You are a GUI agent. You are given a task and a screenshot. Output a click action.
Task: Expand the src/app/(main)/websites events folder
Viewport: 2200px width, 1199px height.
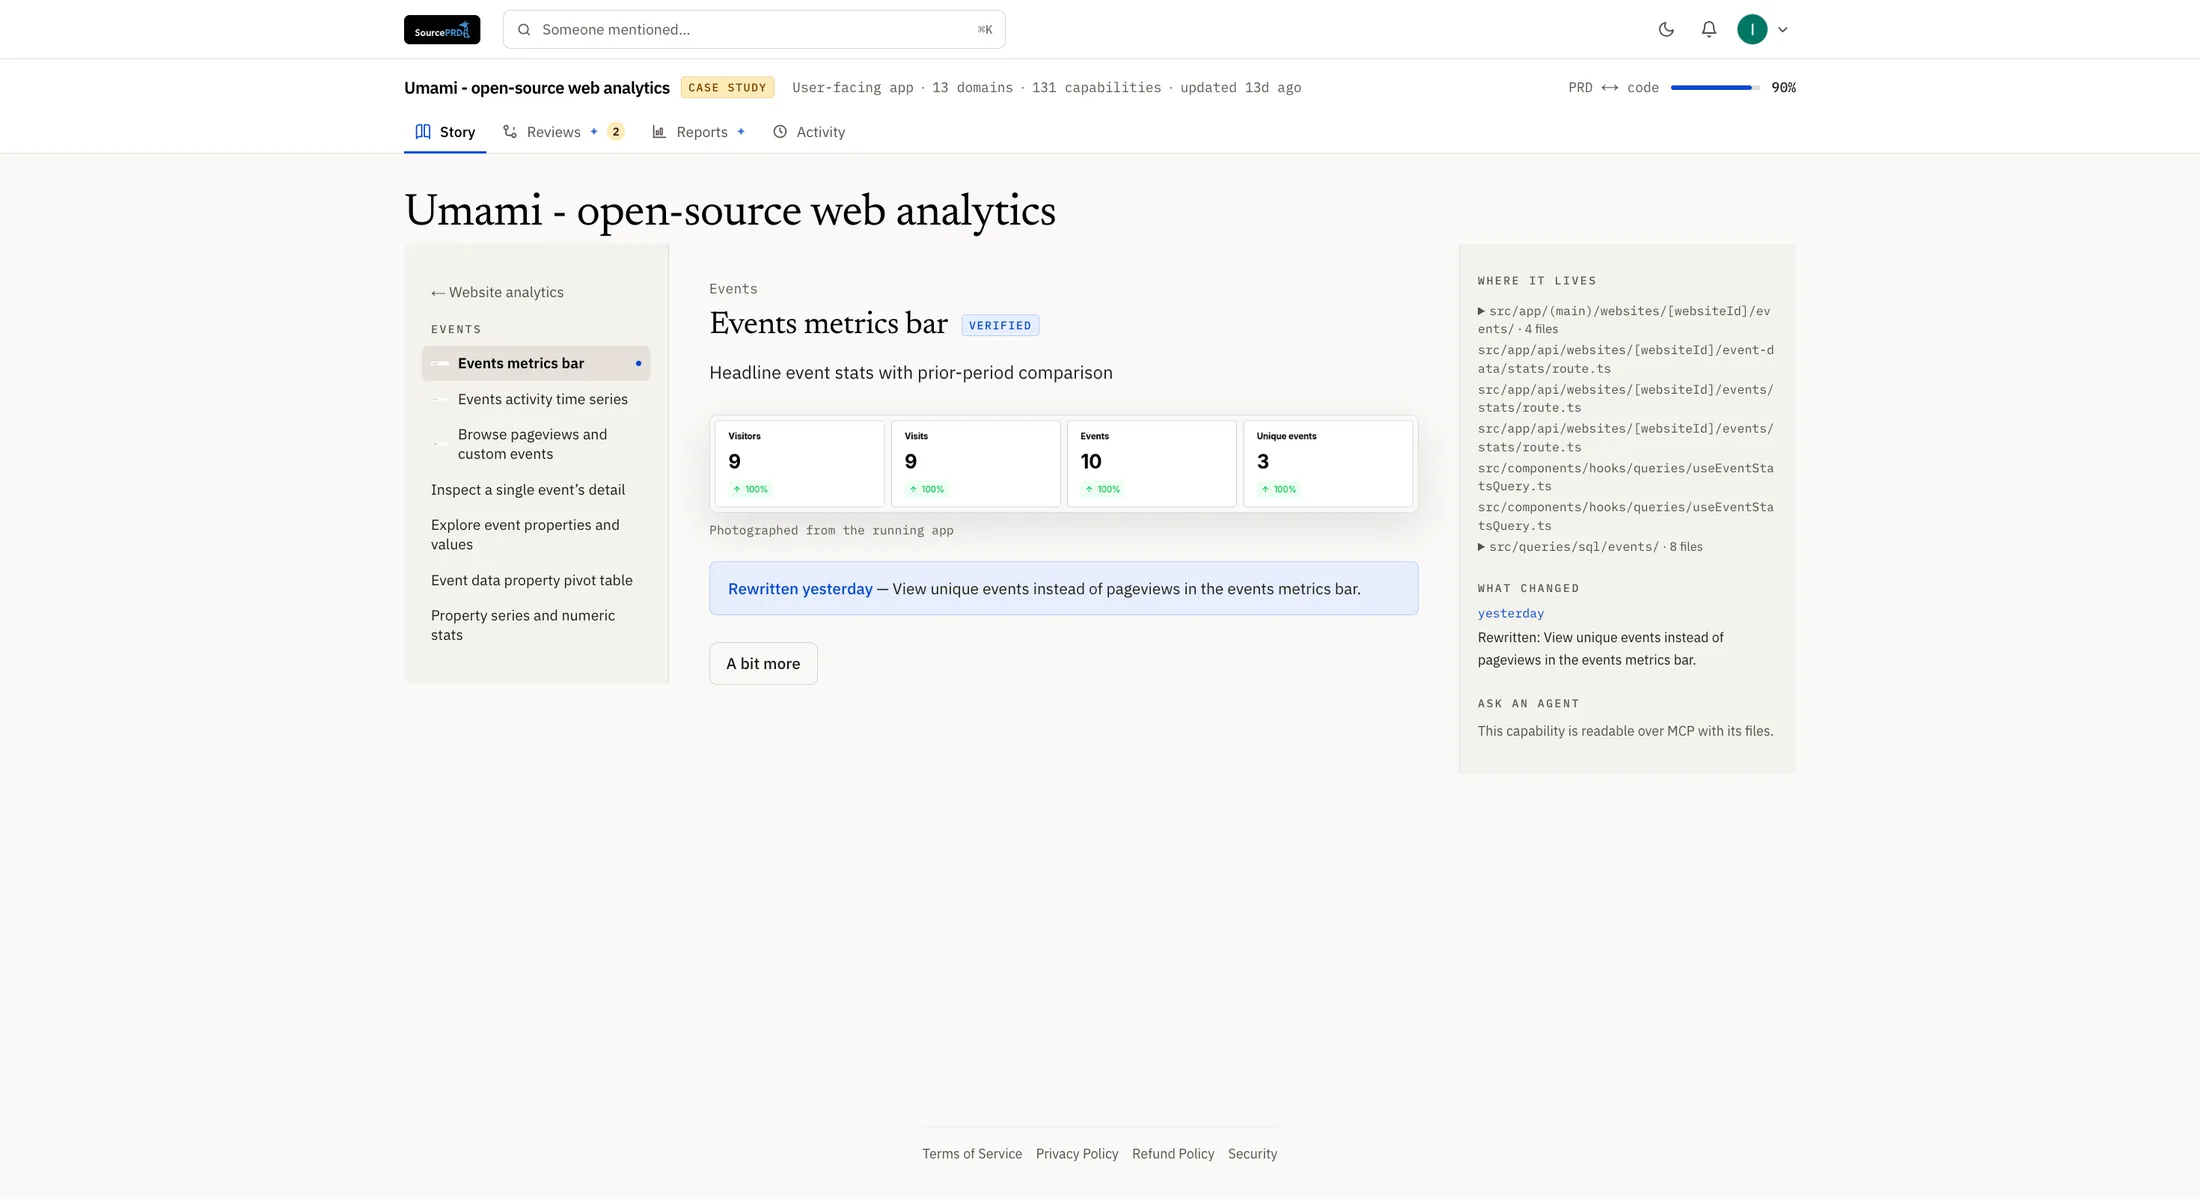coord(1626,320)
